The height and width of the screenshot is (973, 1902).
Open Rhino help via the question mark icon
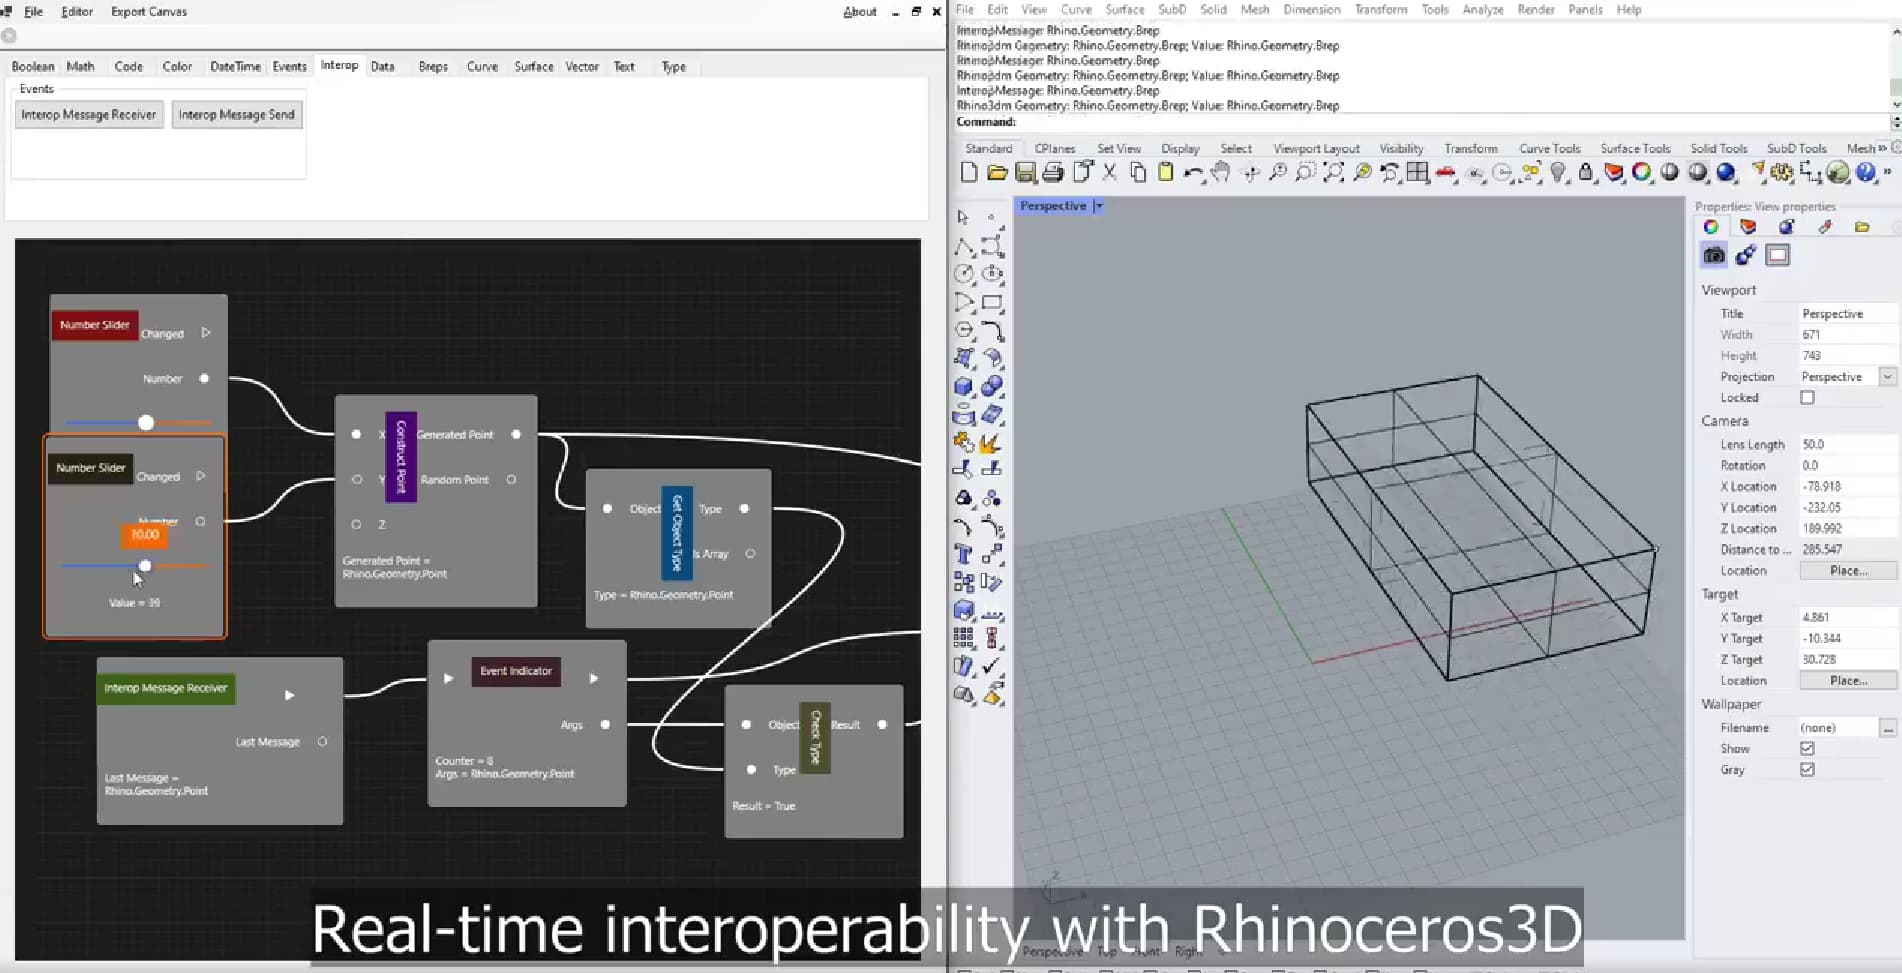point(1866,173)
